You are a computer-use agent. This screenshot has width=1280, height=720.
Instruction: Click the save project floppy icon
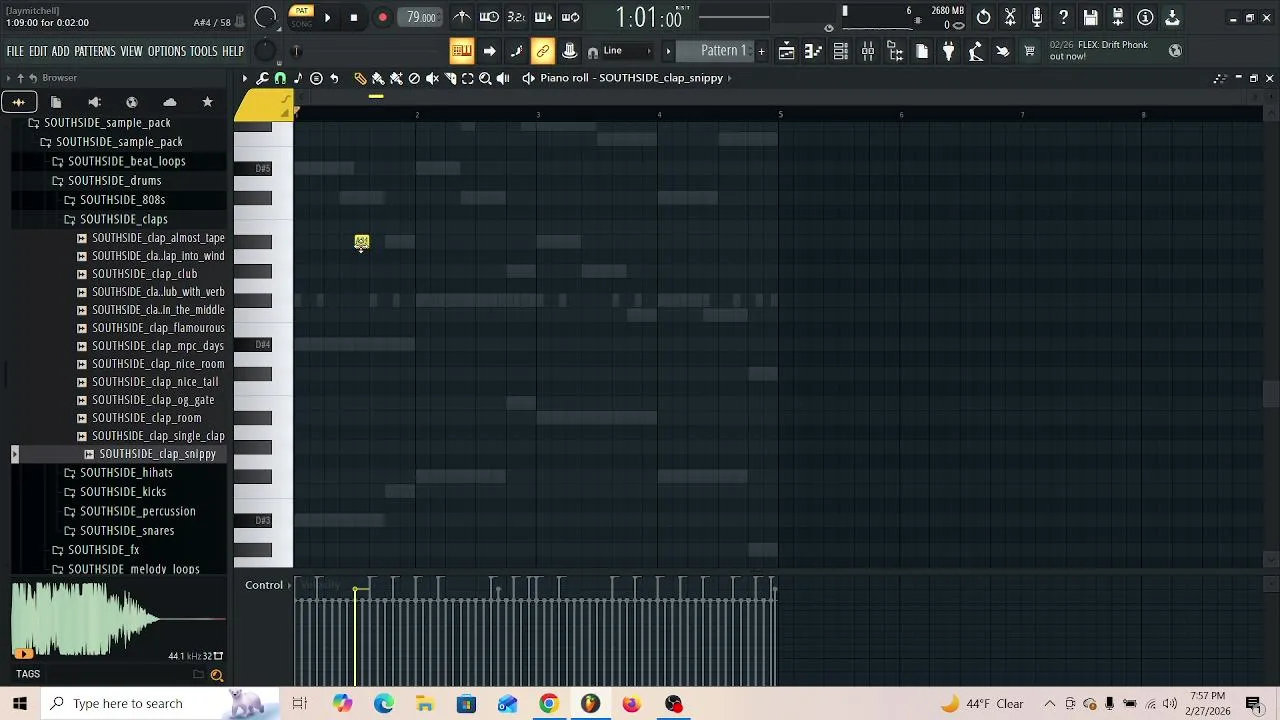[x=1091, y=17]
